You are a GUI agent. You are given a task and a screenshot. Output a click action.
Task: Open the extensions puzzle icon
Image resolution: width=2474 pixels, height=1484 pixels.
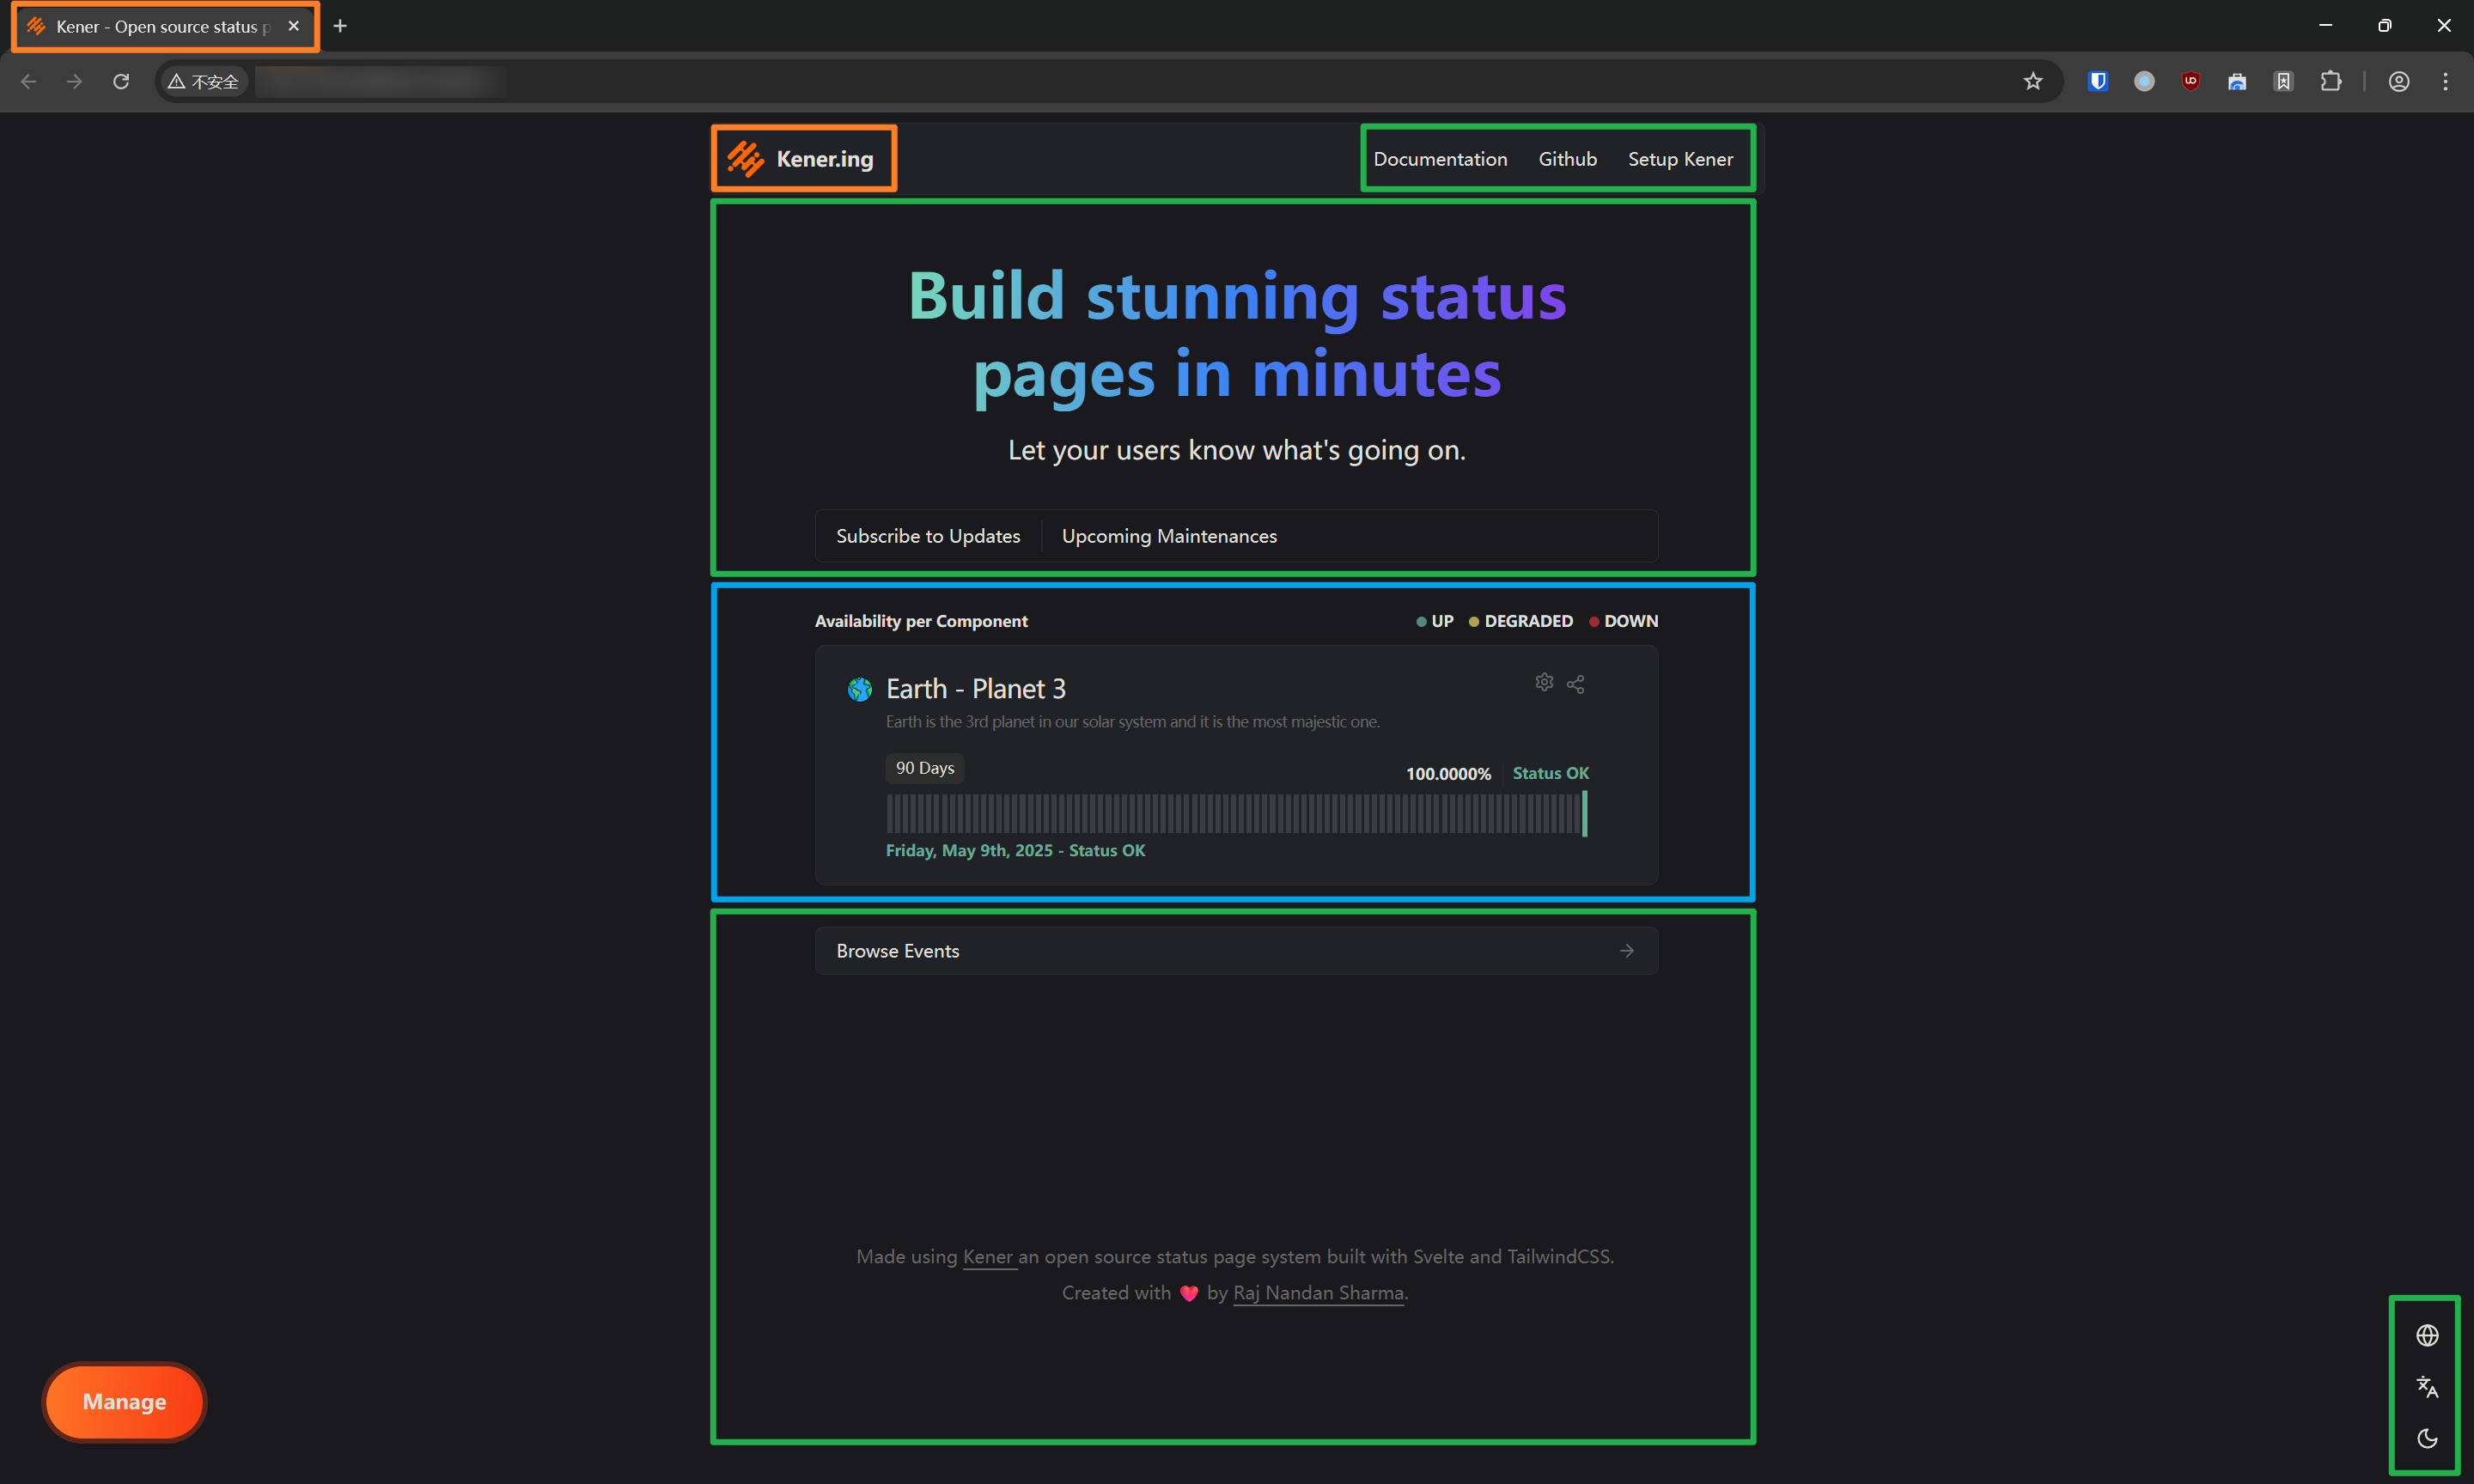pos(2331,81)
